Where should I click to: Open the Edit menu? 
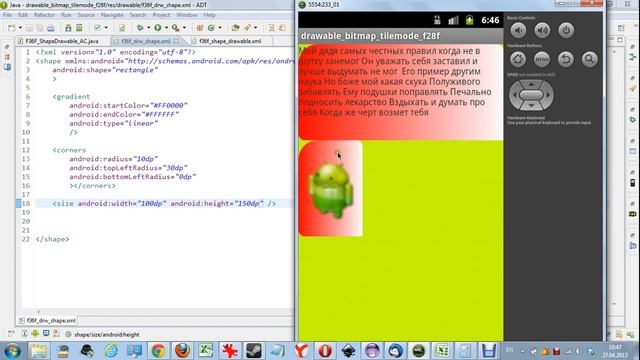point(23,15)
